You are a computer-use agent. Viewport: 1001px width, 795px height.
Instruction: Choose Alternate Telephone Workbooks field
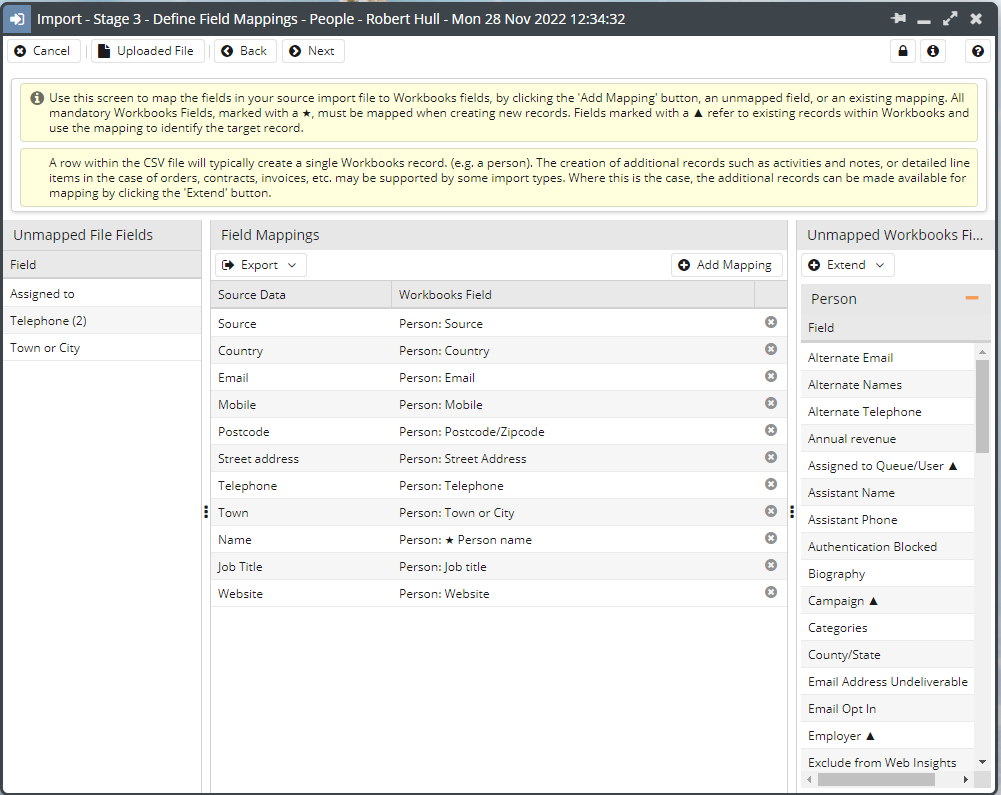click(887, 412)
